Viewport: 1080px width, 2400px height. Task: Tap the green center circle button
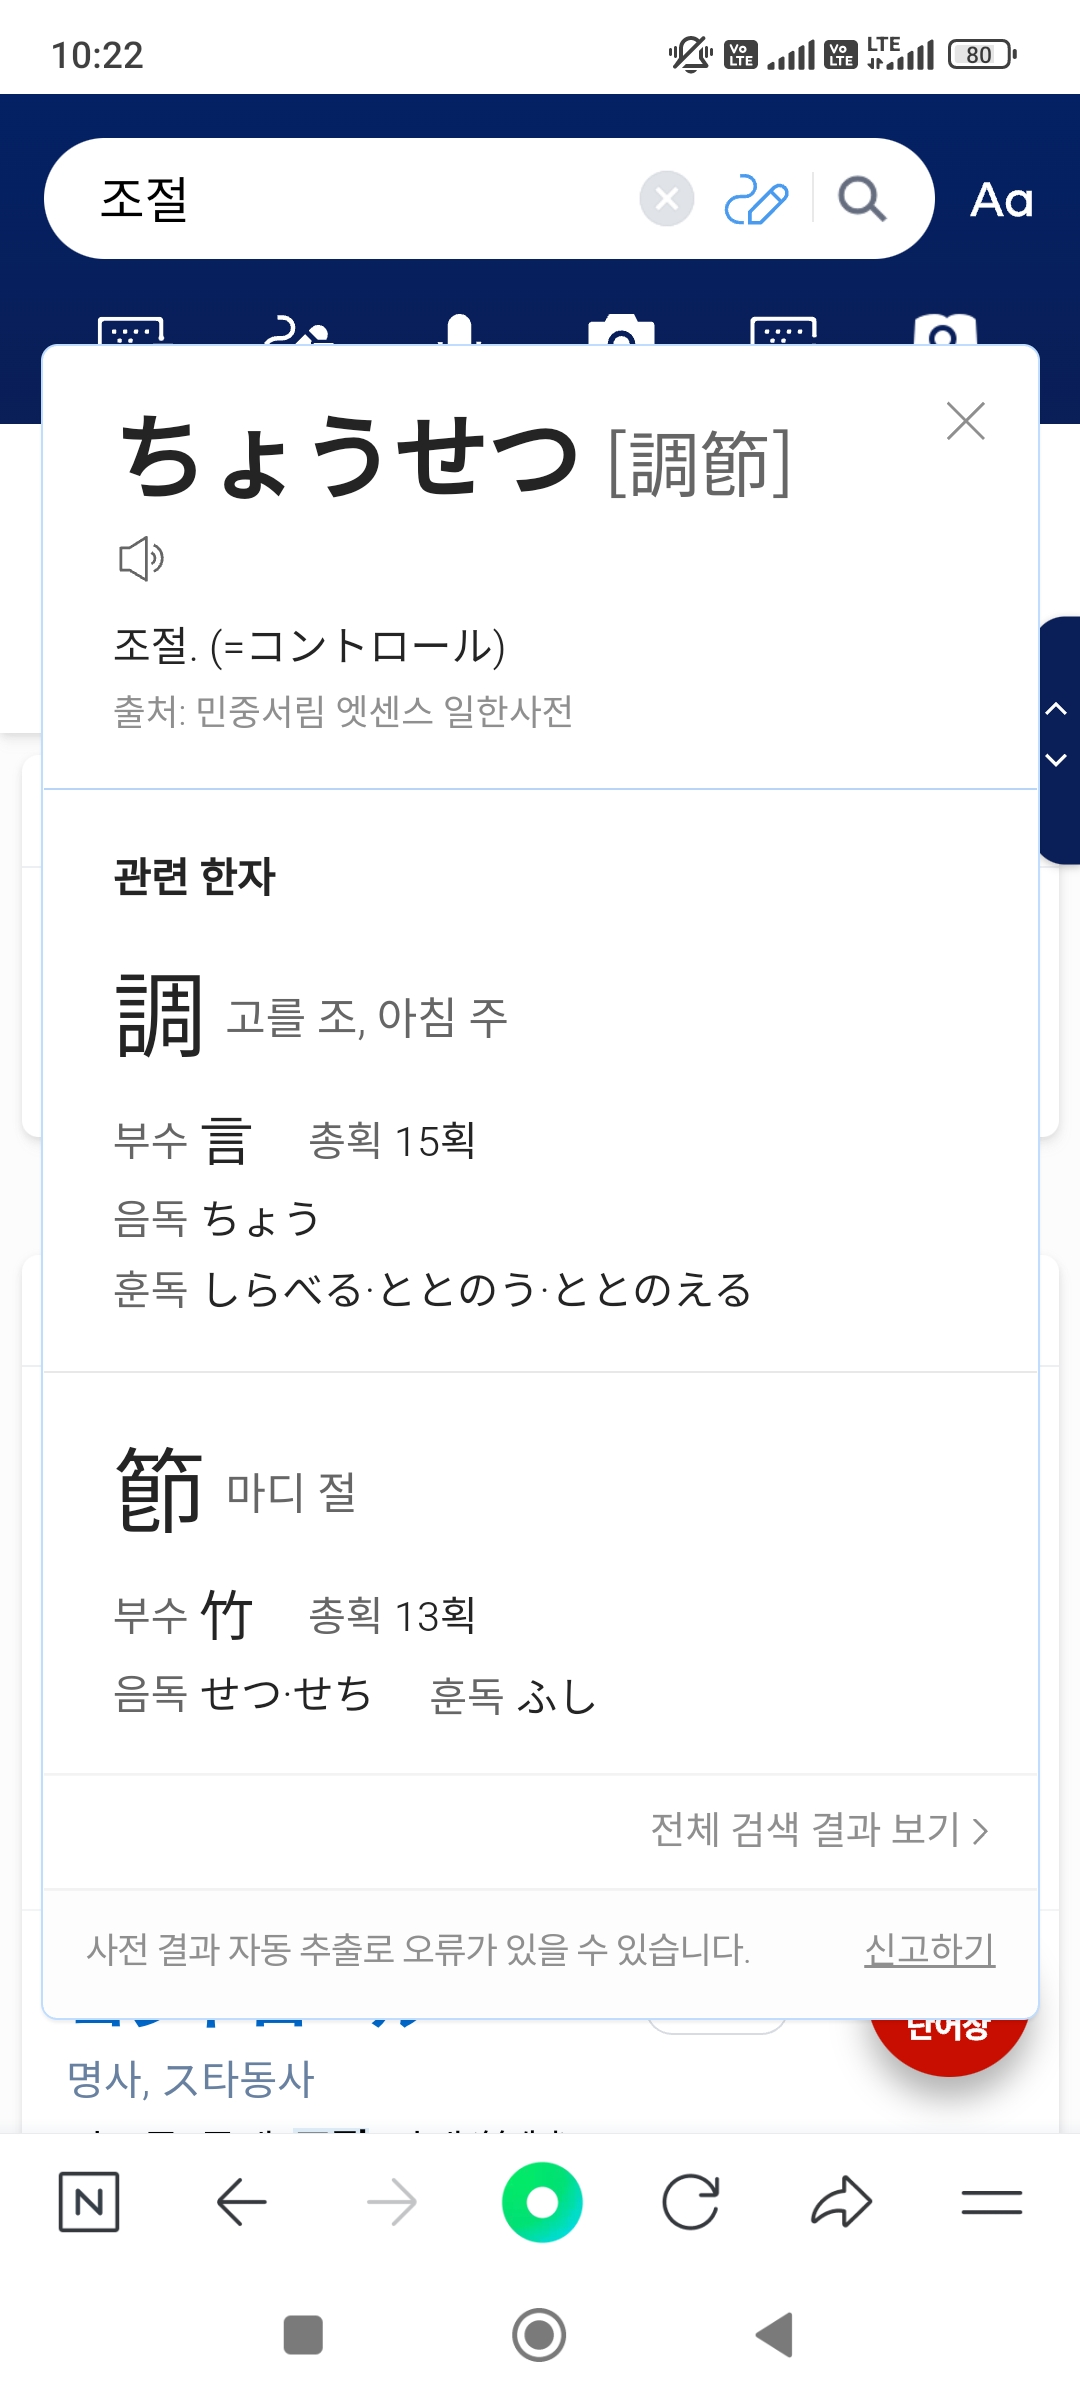[x=541, y=2201]
